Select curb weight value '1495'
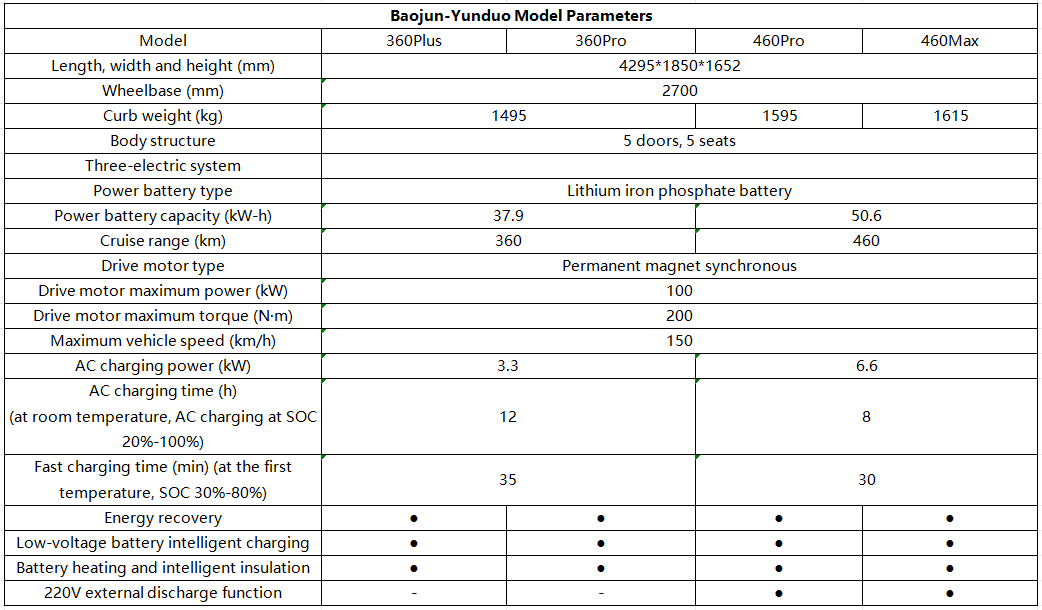This screenshot has height=610, width=1042. tap(508, 116)
